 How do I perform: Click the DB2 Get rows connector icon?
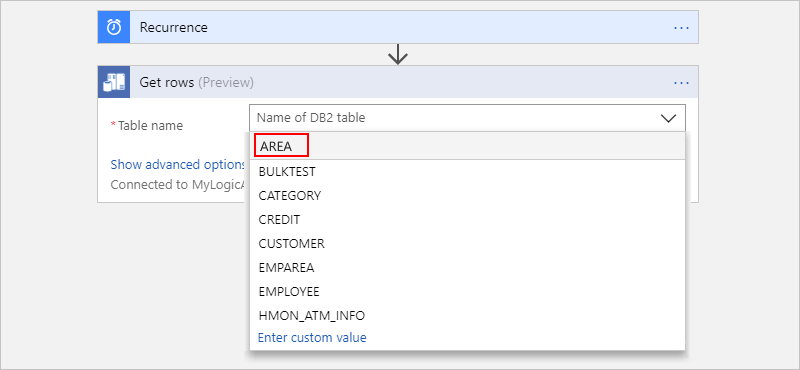pyautogui.click(x=114, y=82)
